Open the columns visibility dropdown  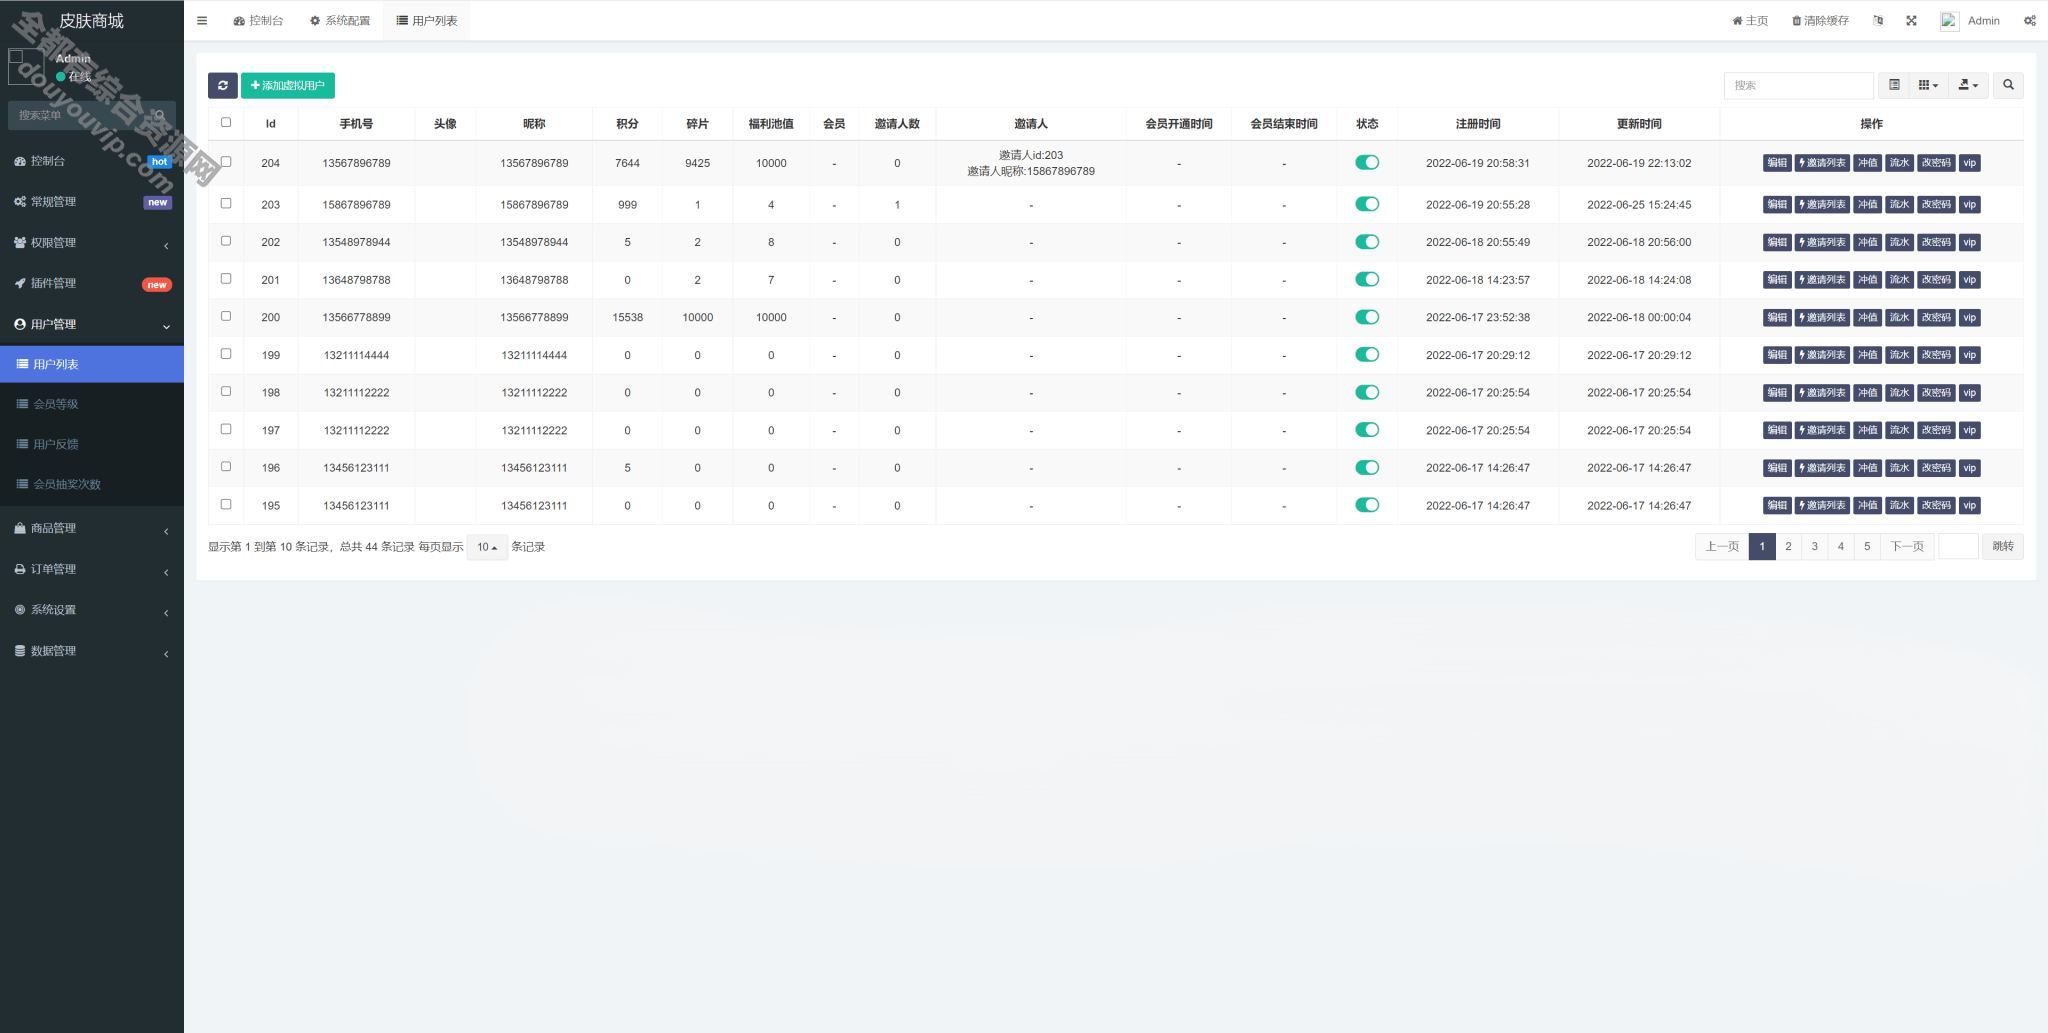pos(1928,85)
